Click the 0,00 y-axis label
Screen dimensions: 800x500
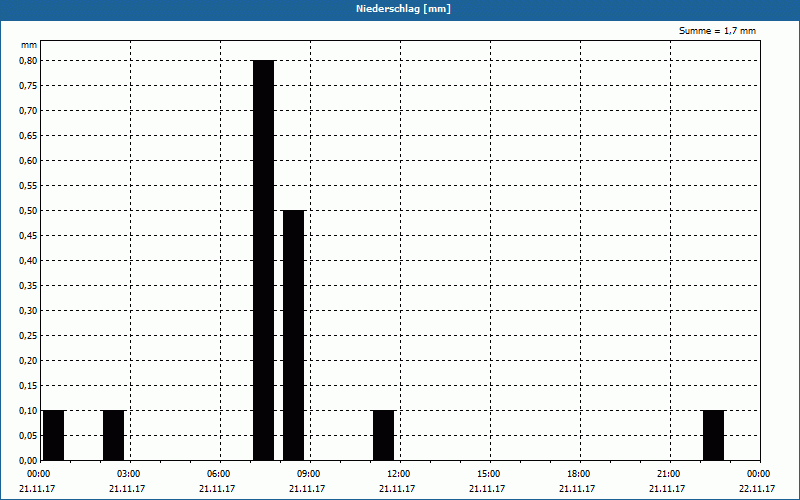coord(28,461)
